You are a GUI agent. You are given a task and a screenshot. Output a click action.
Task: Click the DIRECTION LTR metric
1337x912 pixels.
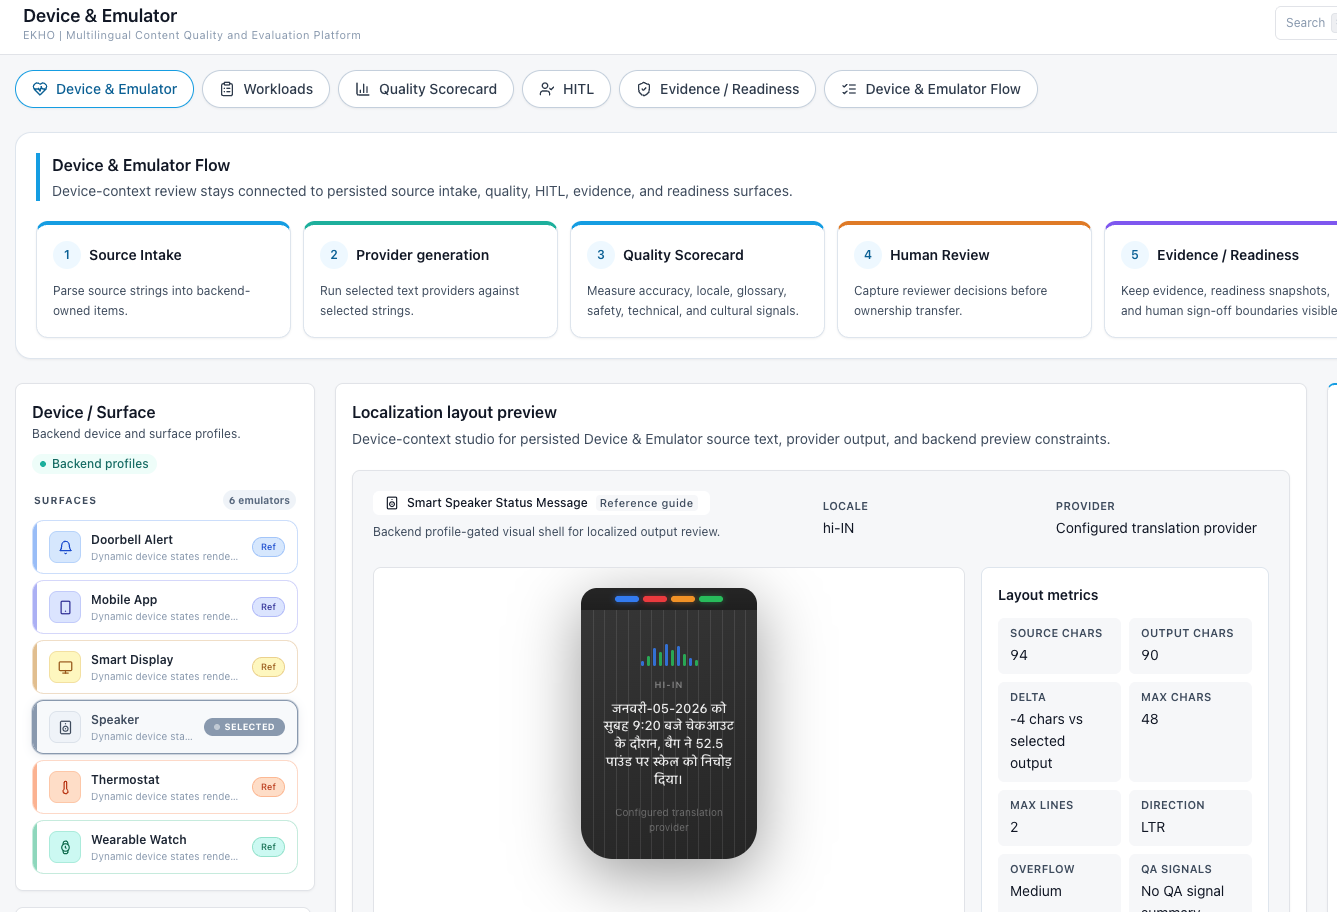1190,817
